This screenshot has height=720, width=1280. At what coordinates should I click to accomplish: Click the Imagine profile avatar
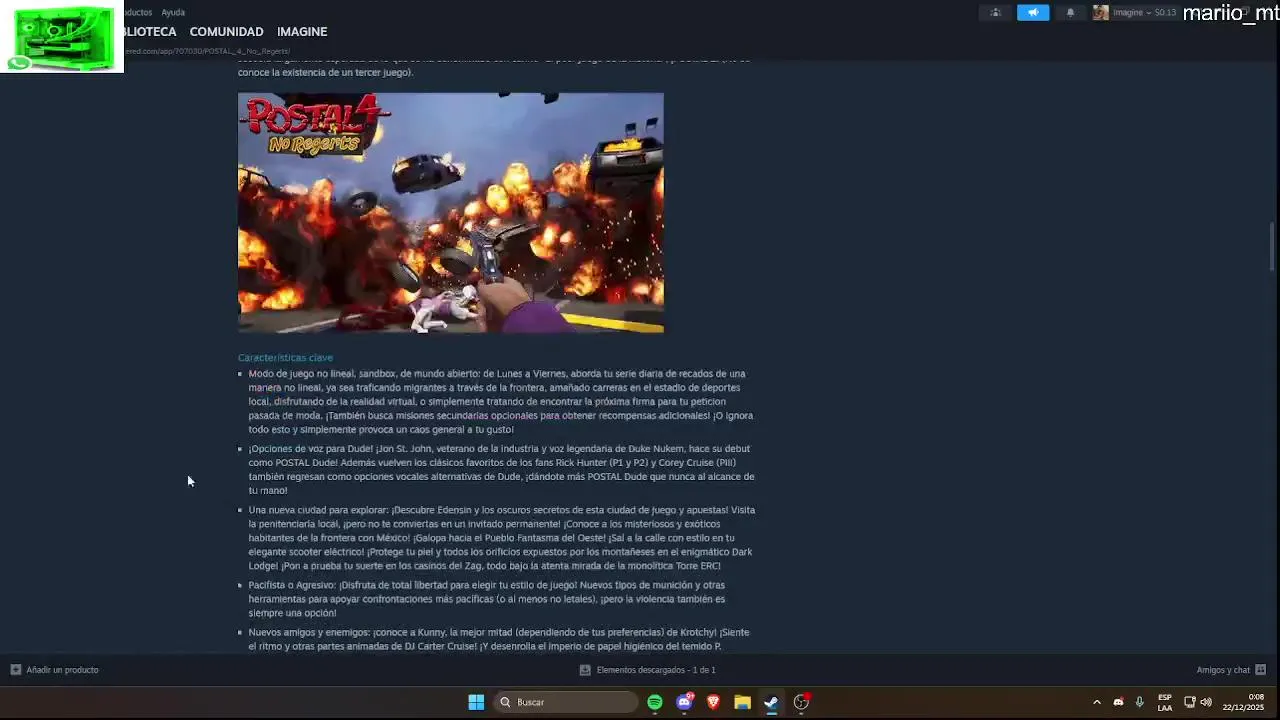pyautogui.click(x=1101, y=13)
